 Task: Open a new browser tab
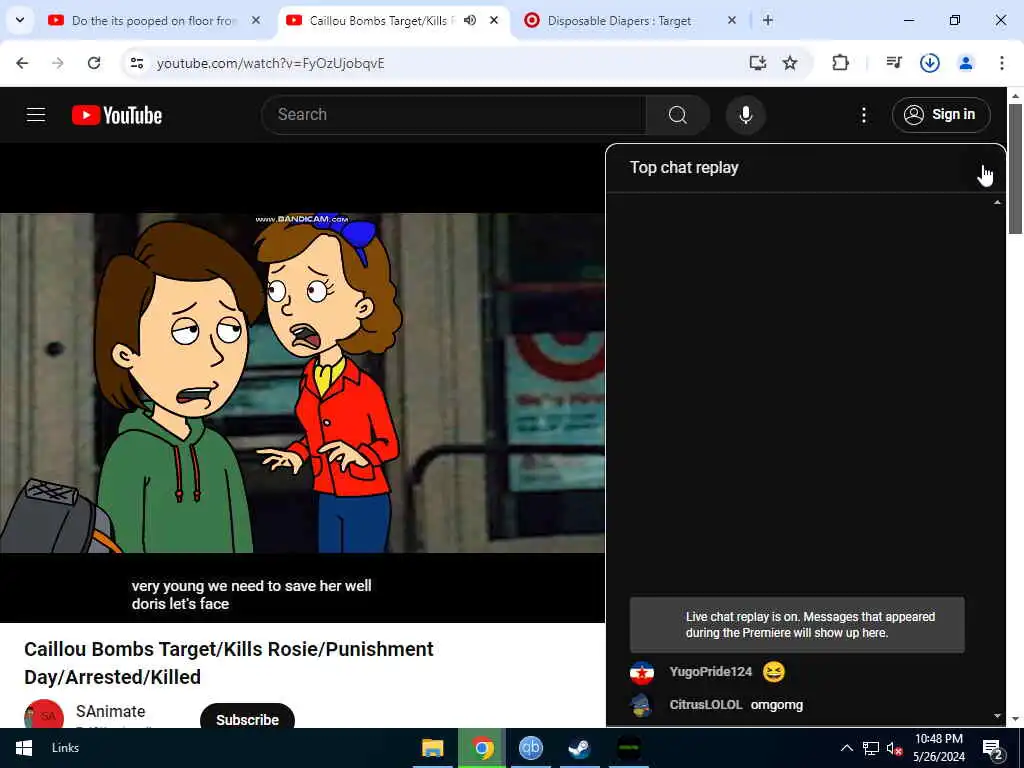click(768, 20)
